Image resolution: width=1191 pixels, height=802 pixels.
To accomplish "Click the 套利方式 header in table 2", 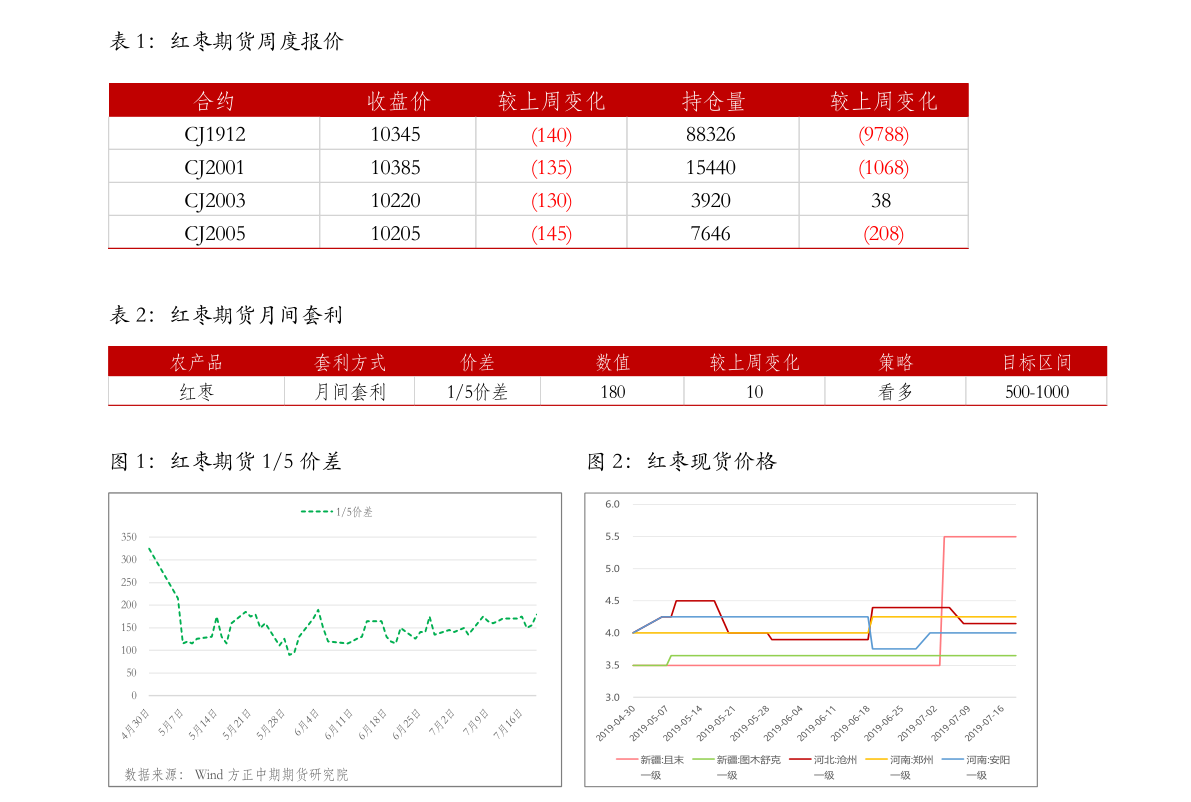I will pos(350,362).
